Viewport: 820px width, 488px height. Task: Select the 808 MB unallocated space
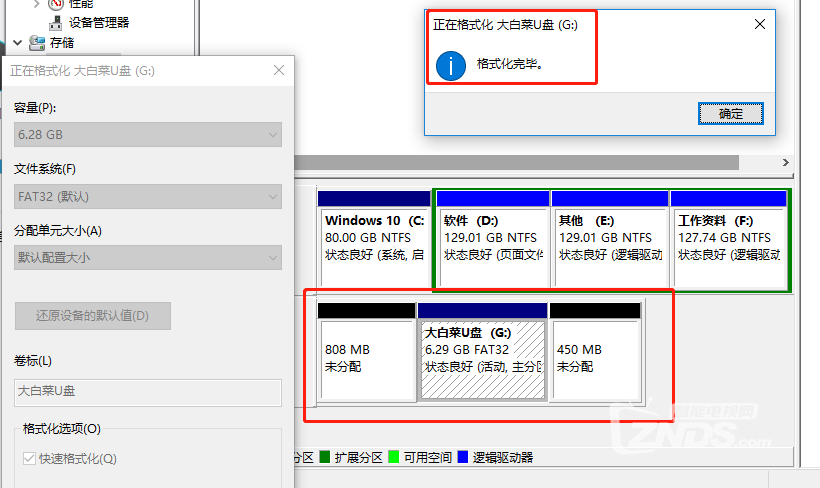[x=367, y=352]
